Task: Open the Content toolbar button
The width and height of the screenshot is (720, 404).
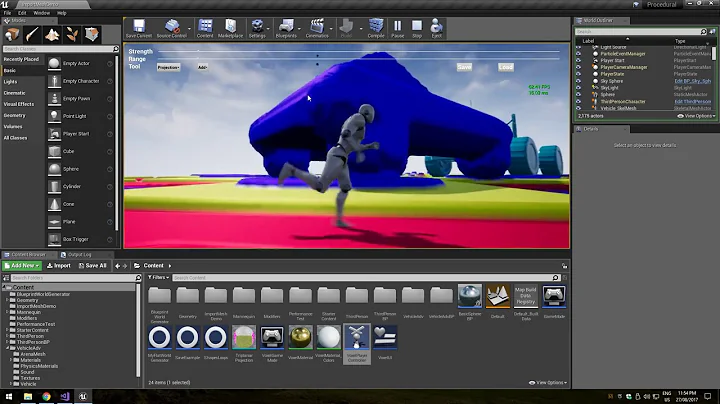Action: point(205,28)
